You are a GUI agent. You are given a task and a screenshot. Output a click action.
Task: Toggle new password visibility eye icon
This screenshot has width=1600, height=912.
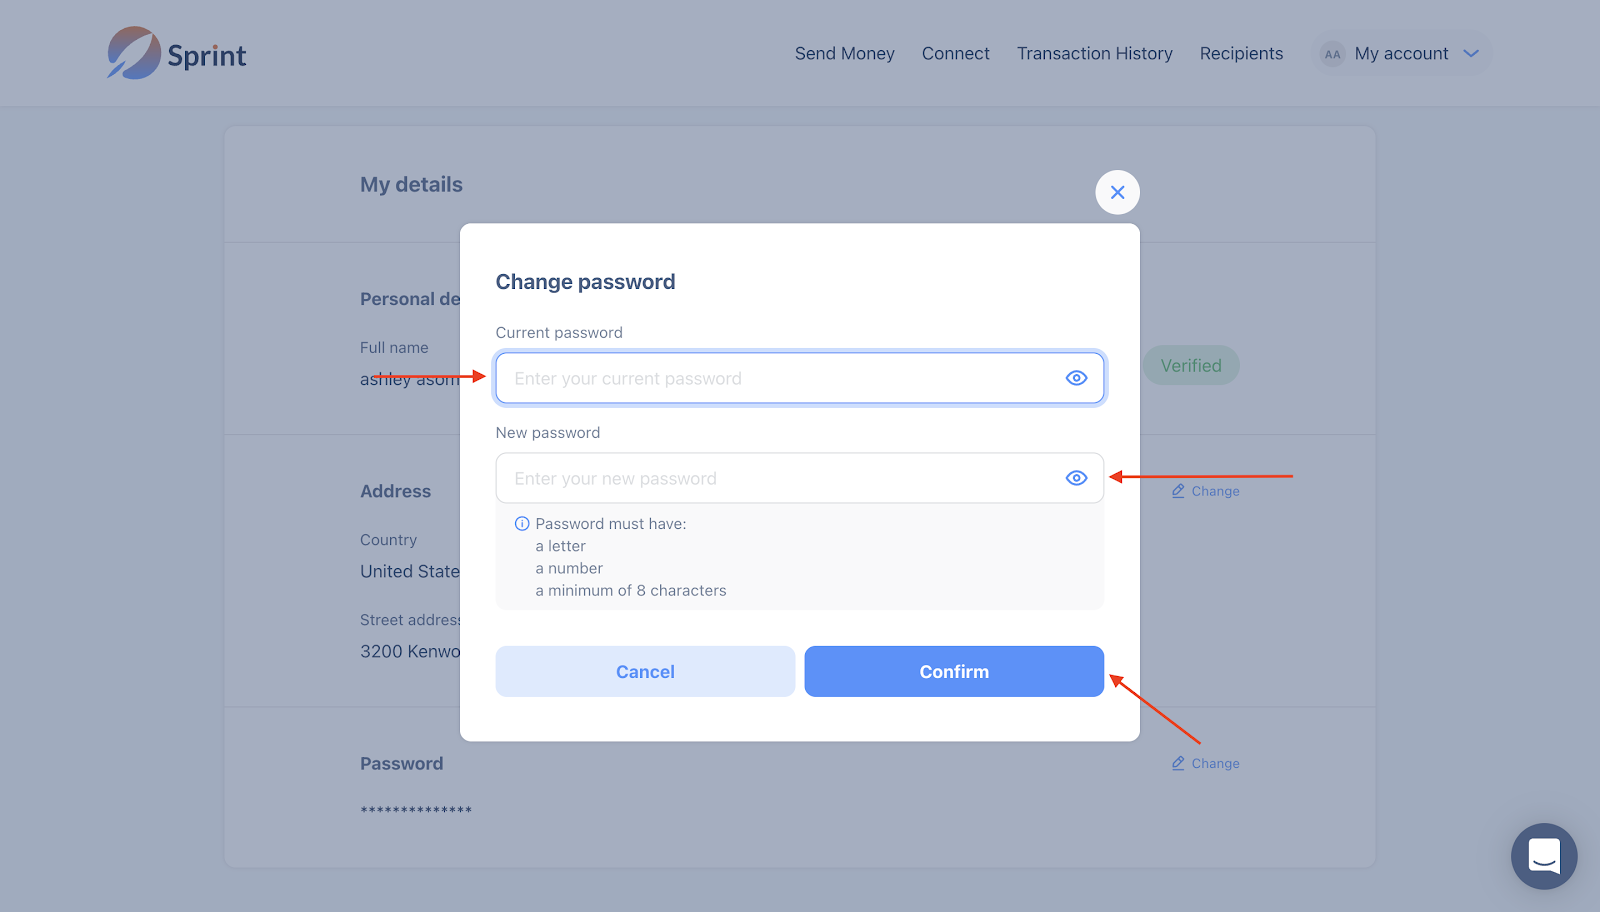click(1076, 478)
